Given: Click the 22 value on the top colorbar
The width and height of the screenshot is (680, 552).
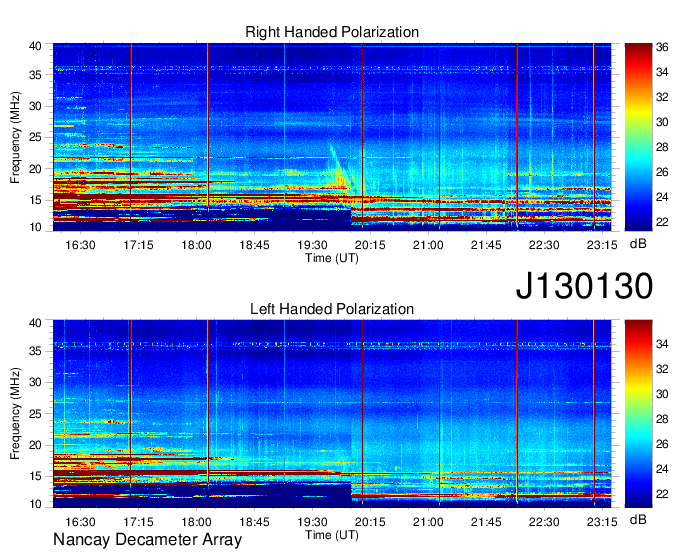Looking at the screenshot, I should click(662, 222).
